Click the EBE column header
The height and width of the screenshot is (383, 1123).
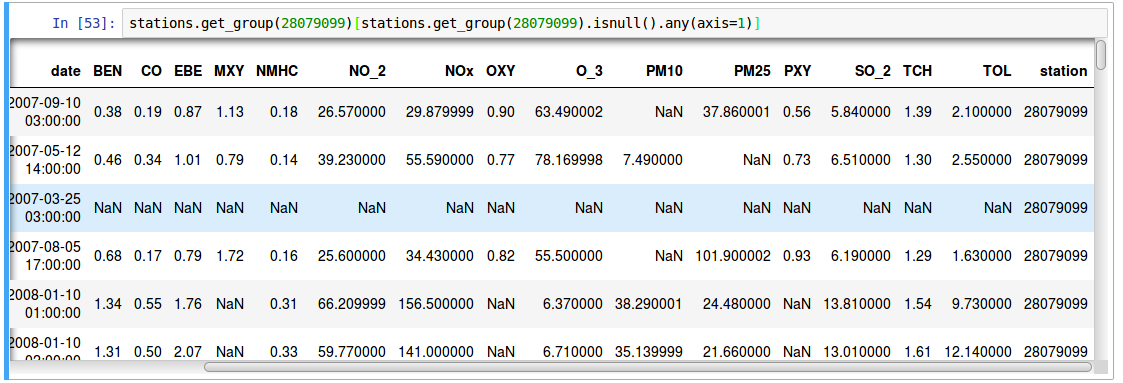click(x=188, y=71)
